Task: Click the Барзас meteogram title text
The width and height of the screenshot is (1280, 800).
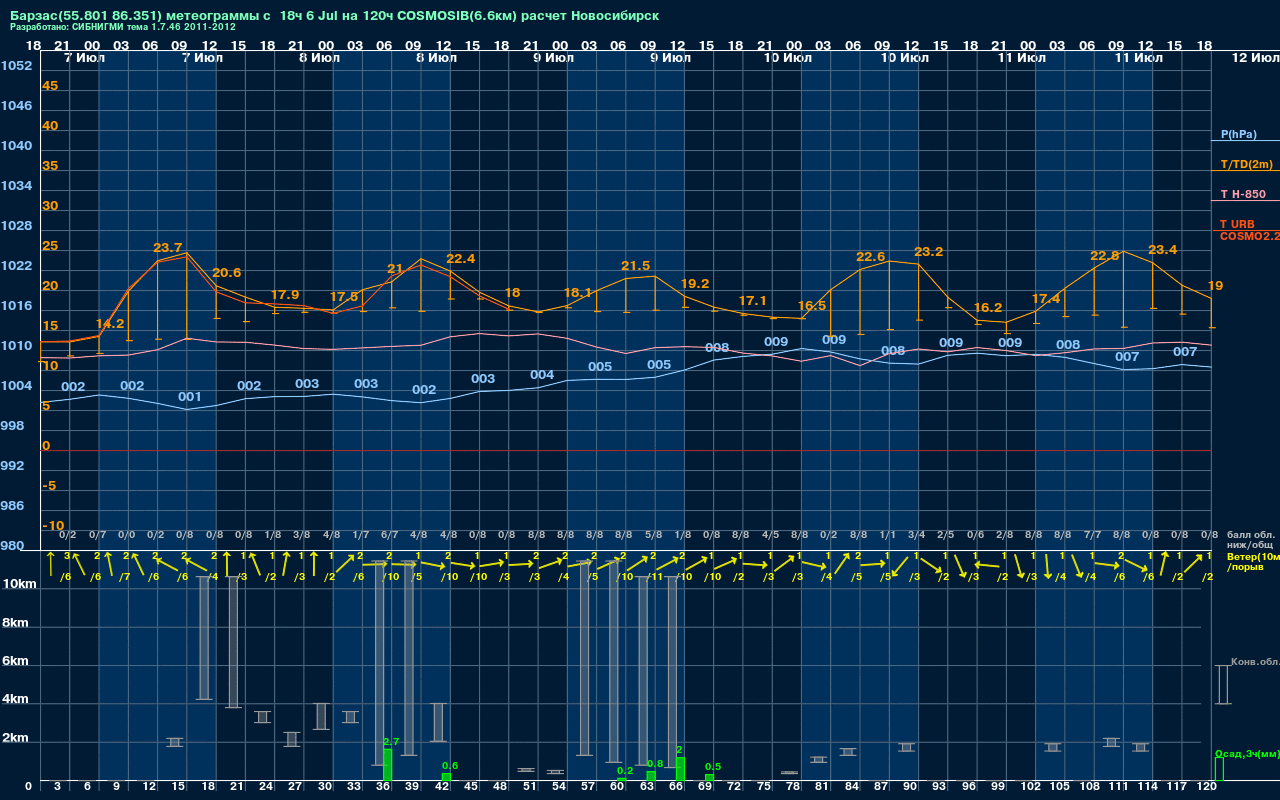Action: click(334, 17)
